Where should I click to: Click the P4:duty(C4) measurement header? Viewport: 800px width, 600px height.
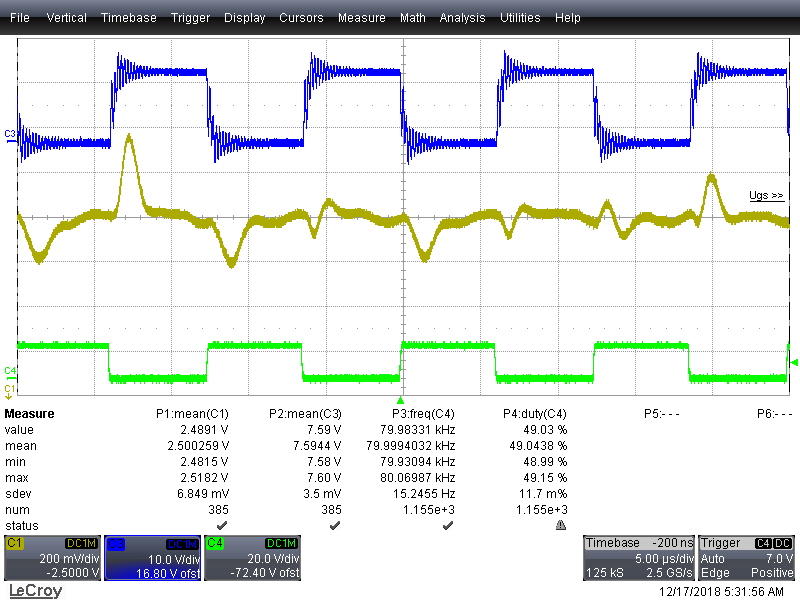coord(533,413)
